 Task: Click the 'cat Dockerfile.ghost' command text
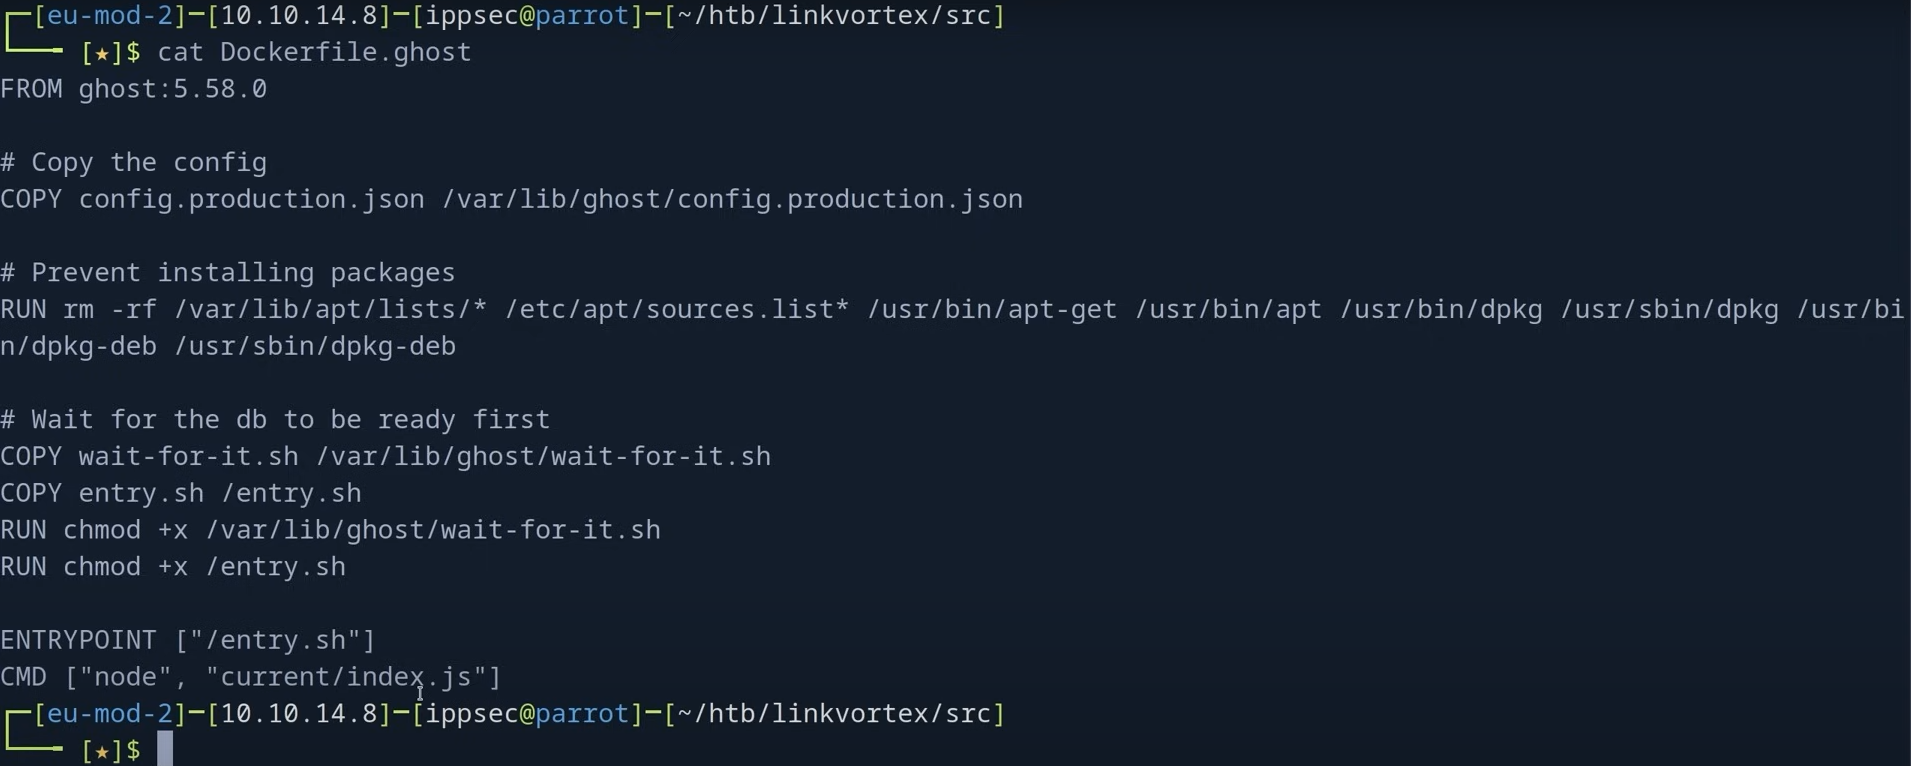pos(314,52)
